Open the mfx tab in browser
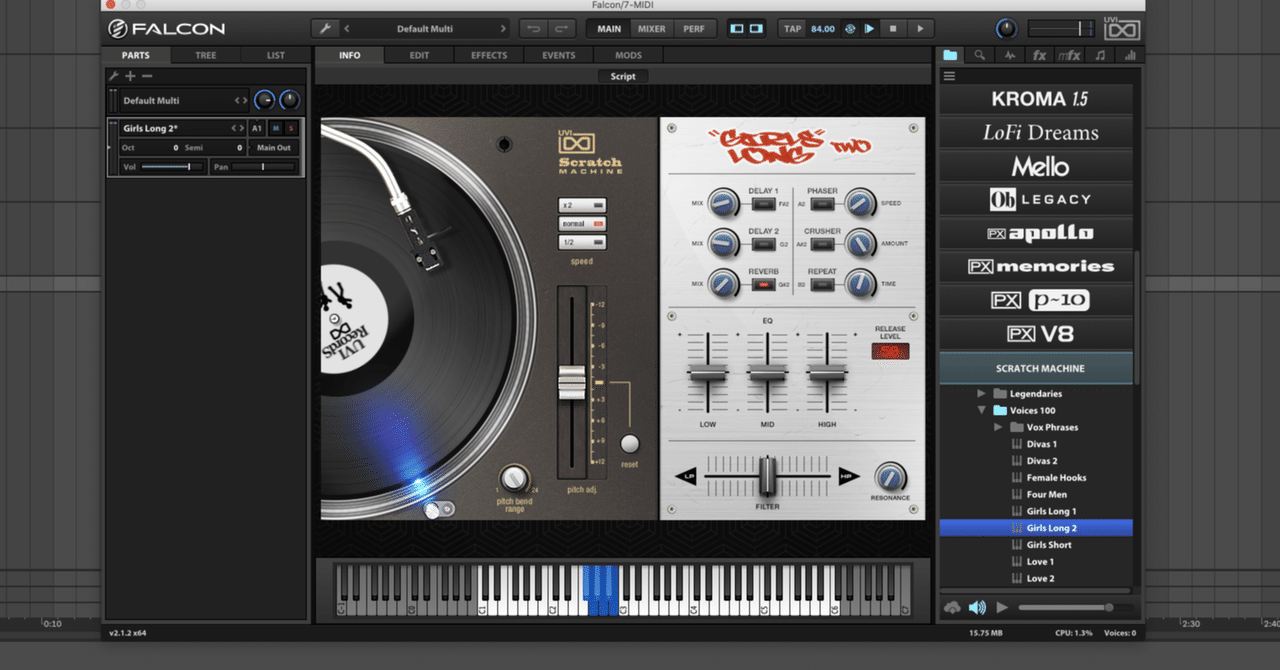 tap(1070, 55)
